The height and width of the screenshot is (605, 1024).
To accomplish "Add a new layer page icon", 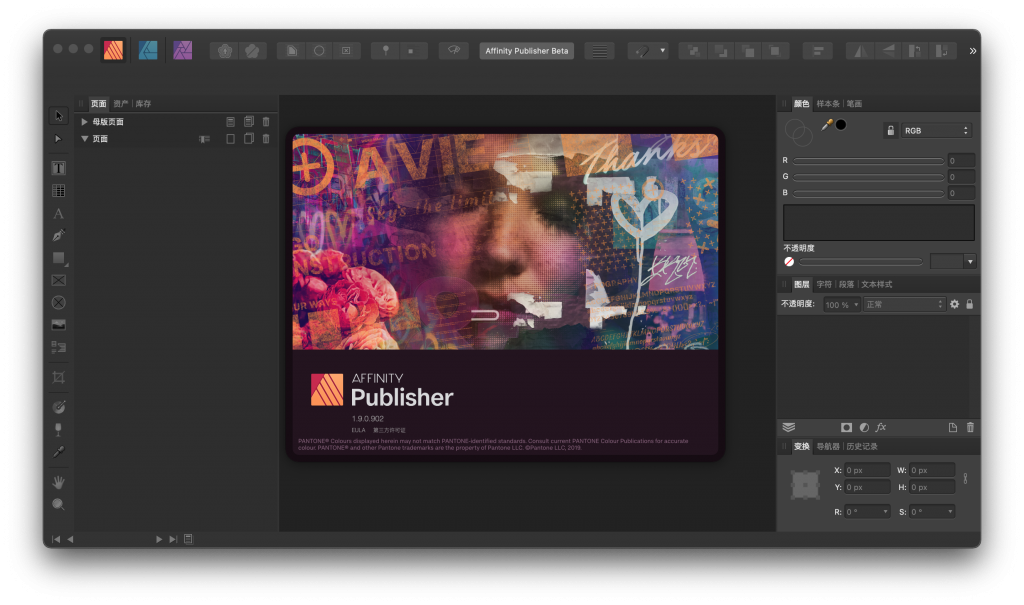I will 953,427.
